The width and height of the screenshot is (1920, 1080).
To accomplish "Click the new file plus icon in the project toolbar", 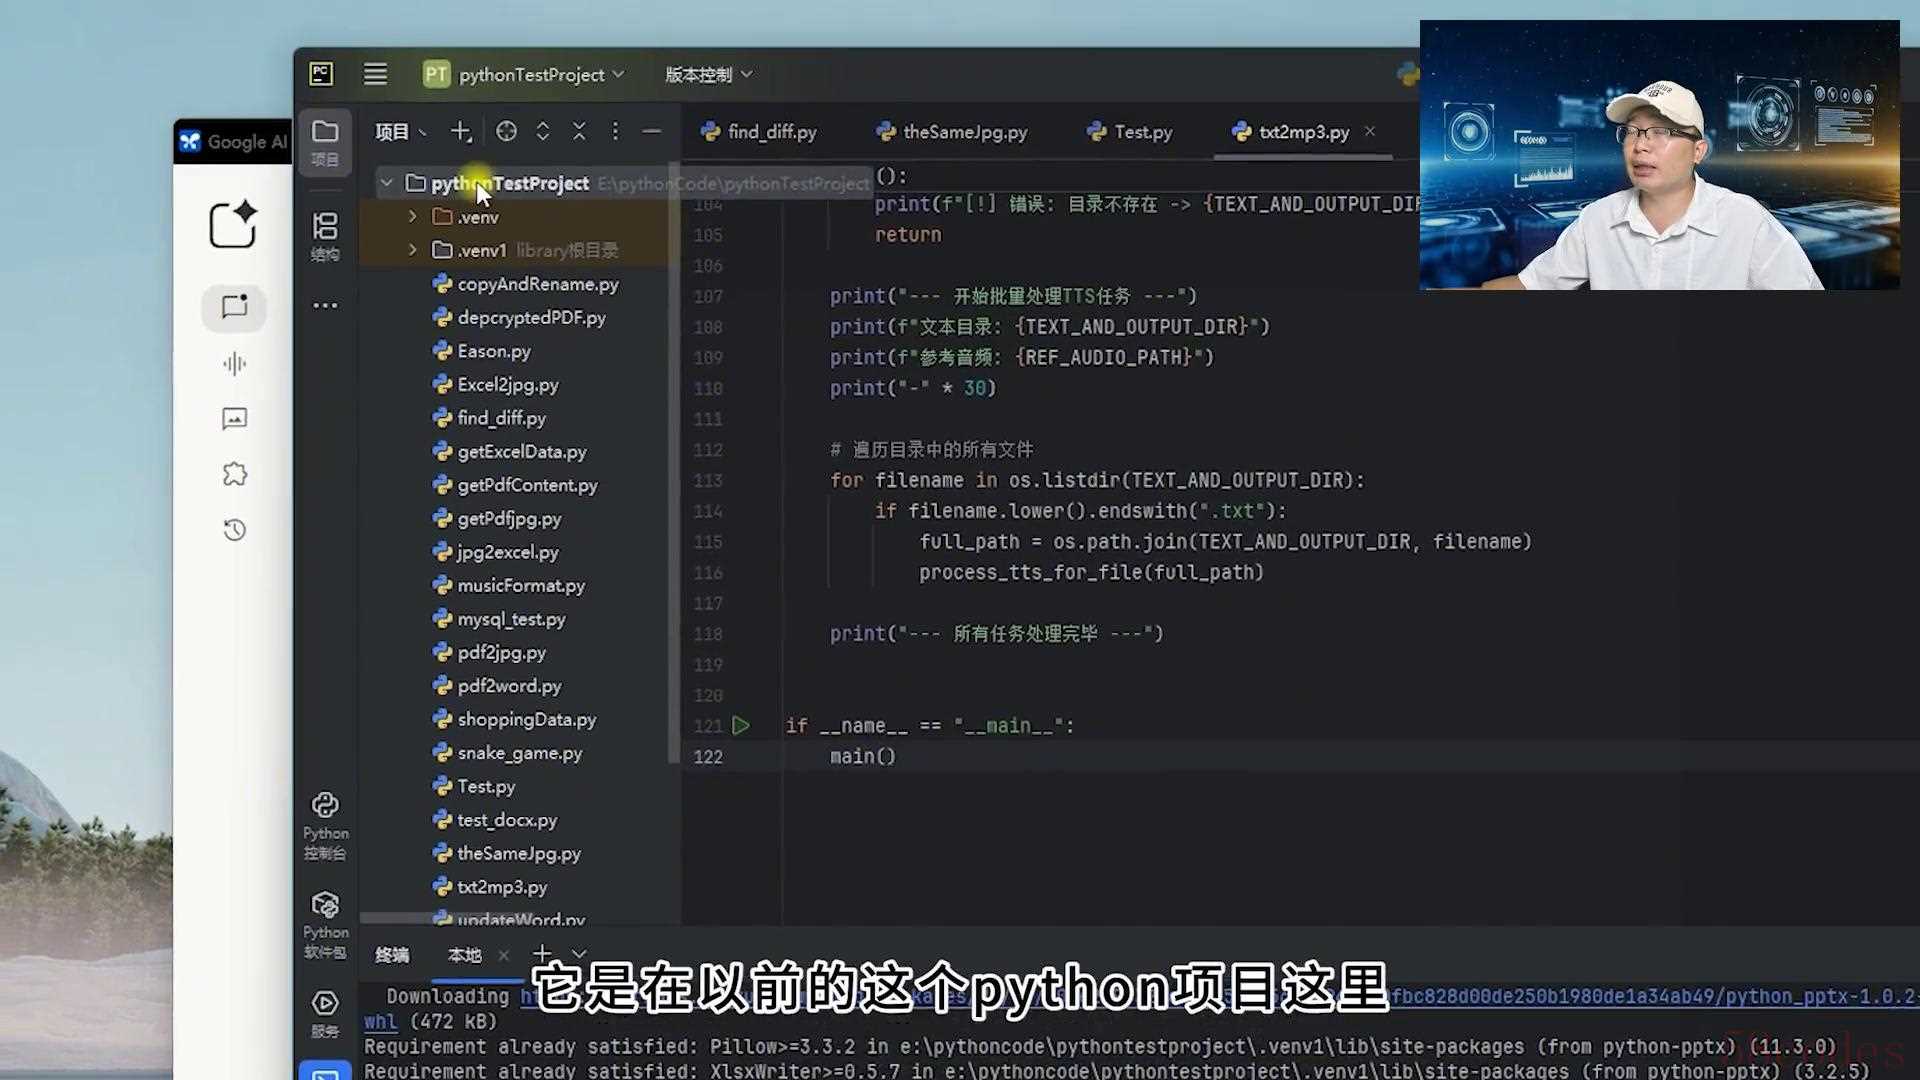I will click(x=461, y=131).
